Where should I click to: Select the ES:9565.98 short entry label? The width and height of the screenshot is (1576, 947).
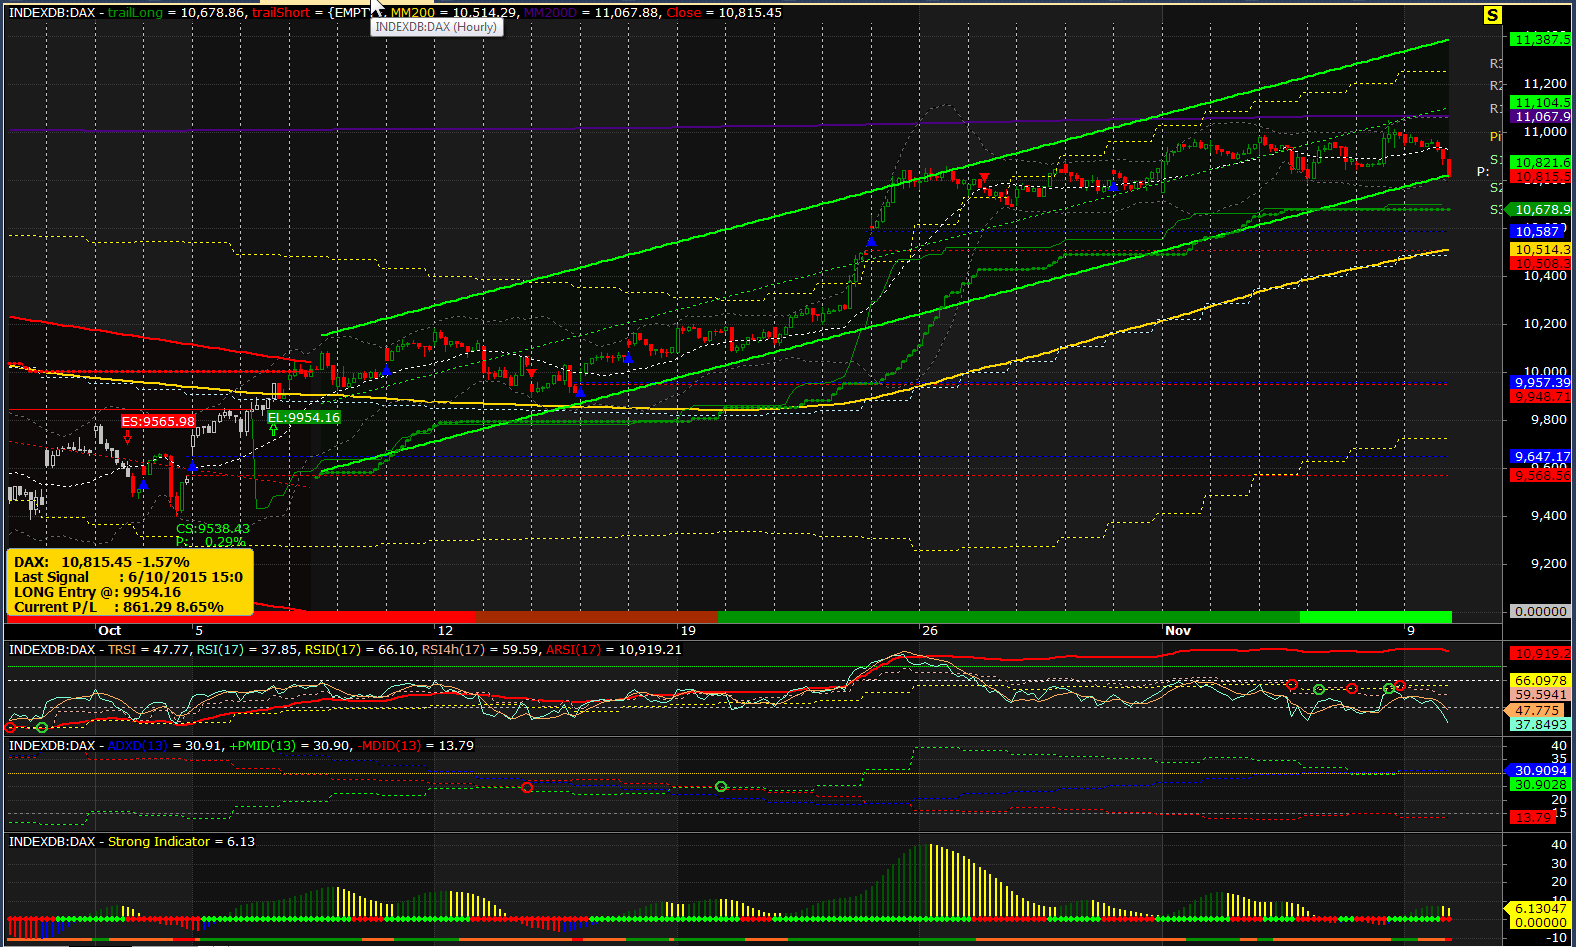pyautogui.click(x=158, y=421)
